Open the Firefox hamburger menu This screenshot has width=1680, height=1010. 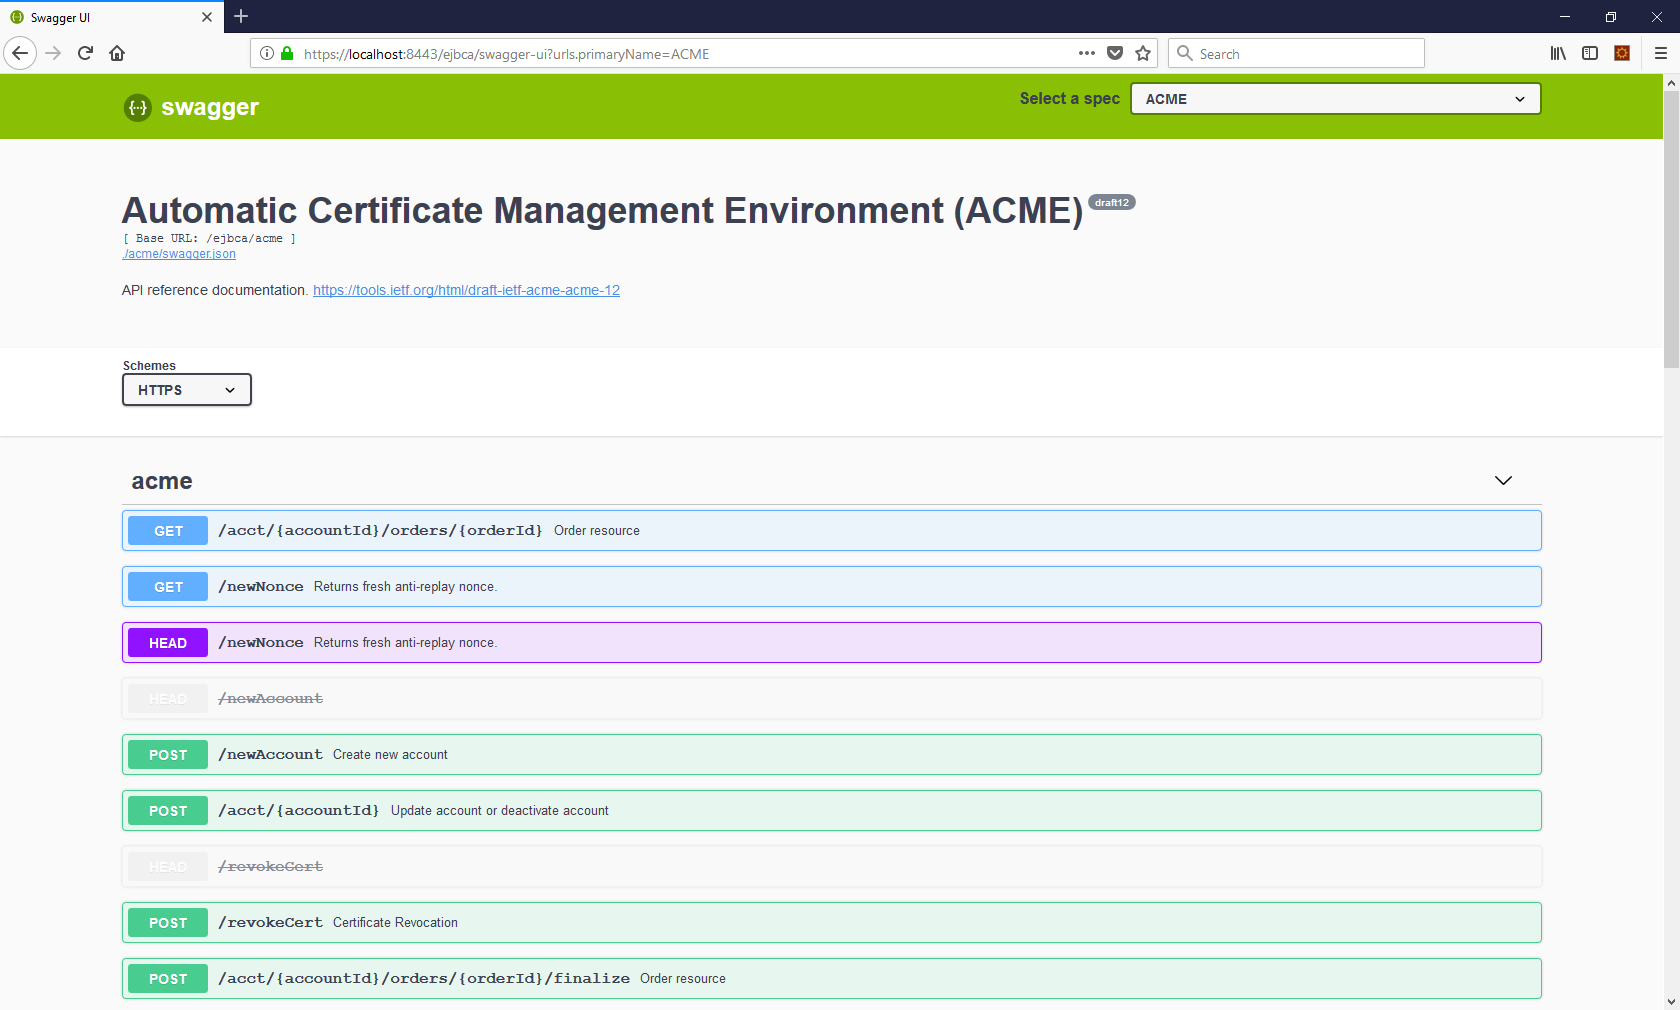[x=1661, y=53]
